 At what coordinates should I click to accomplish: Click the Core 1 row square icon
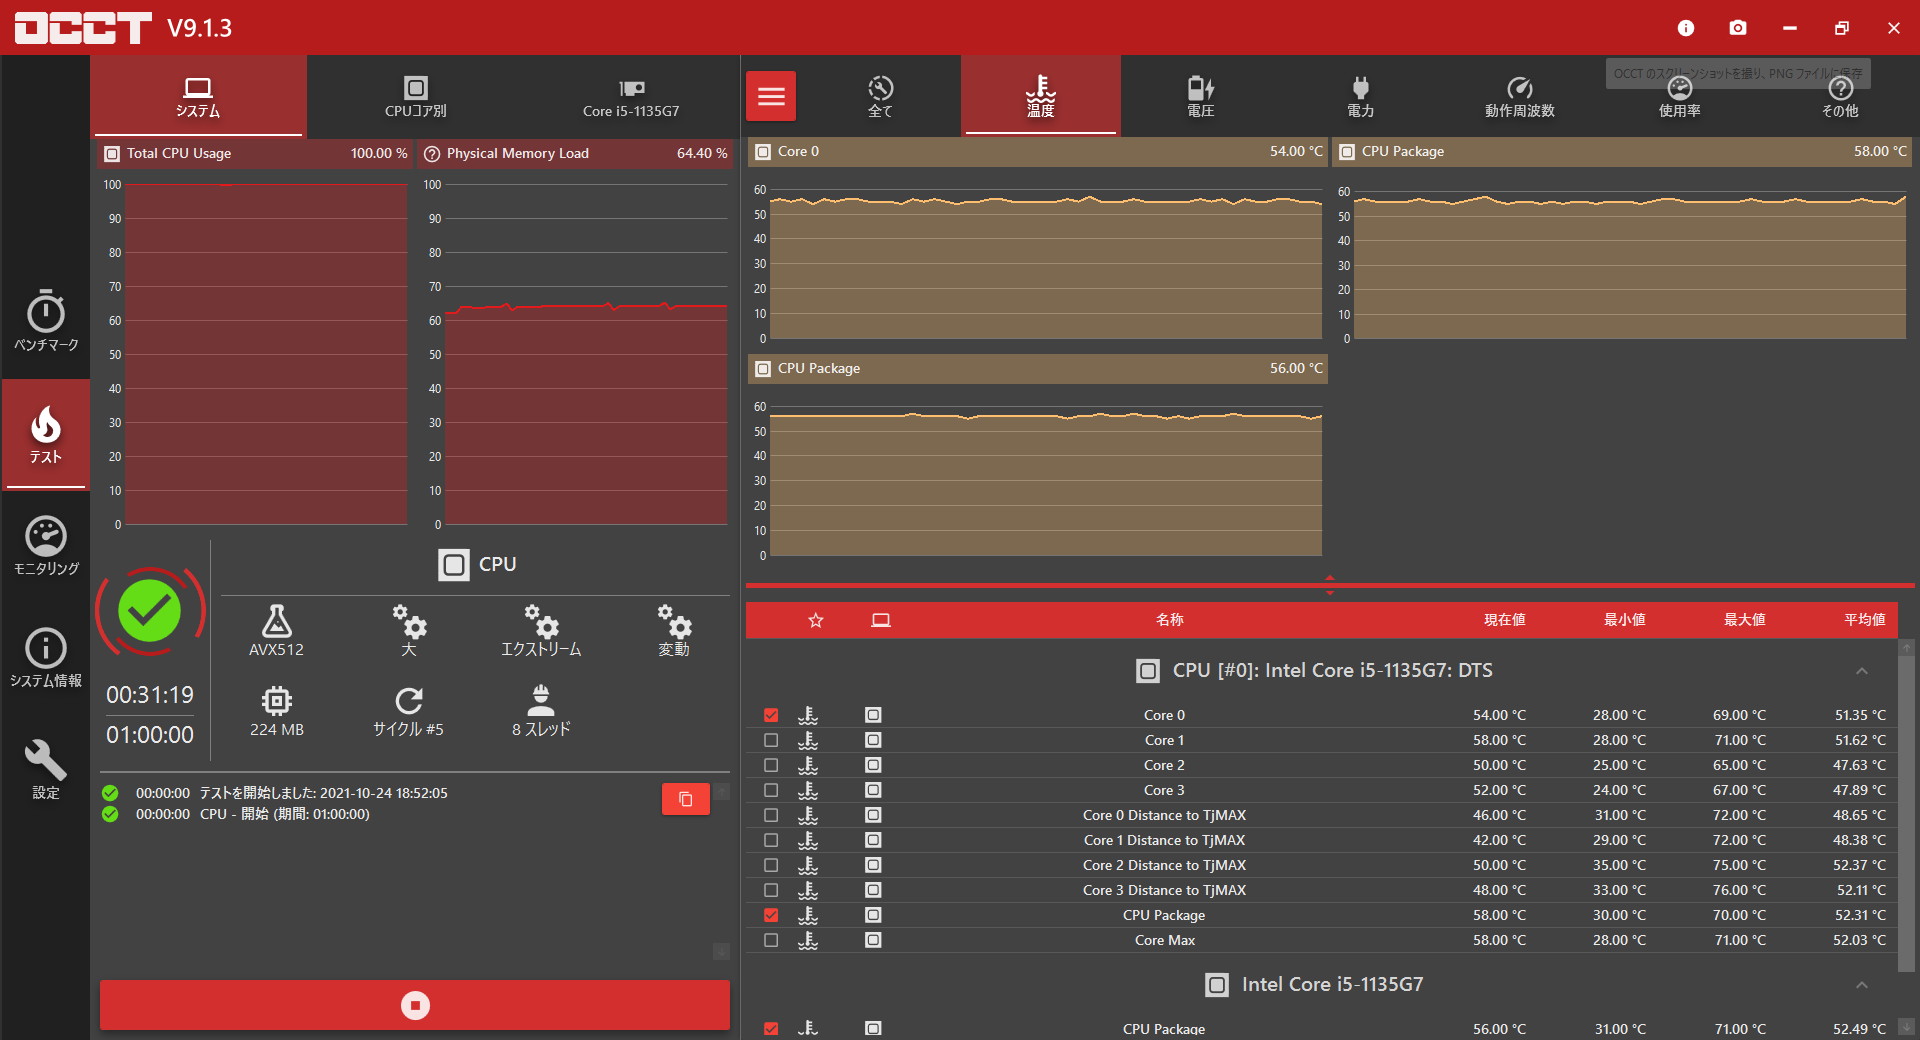(873, 740)
